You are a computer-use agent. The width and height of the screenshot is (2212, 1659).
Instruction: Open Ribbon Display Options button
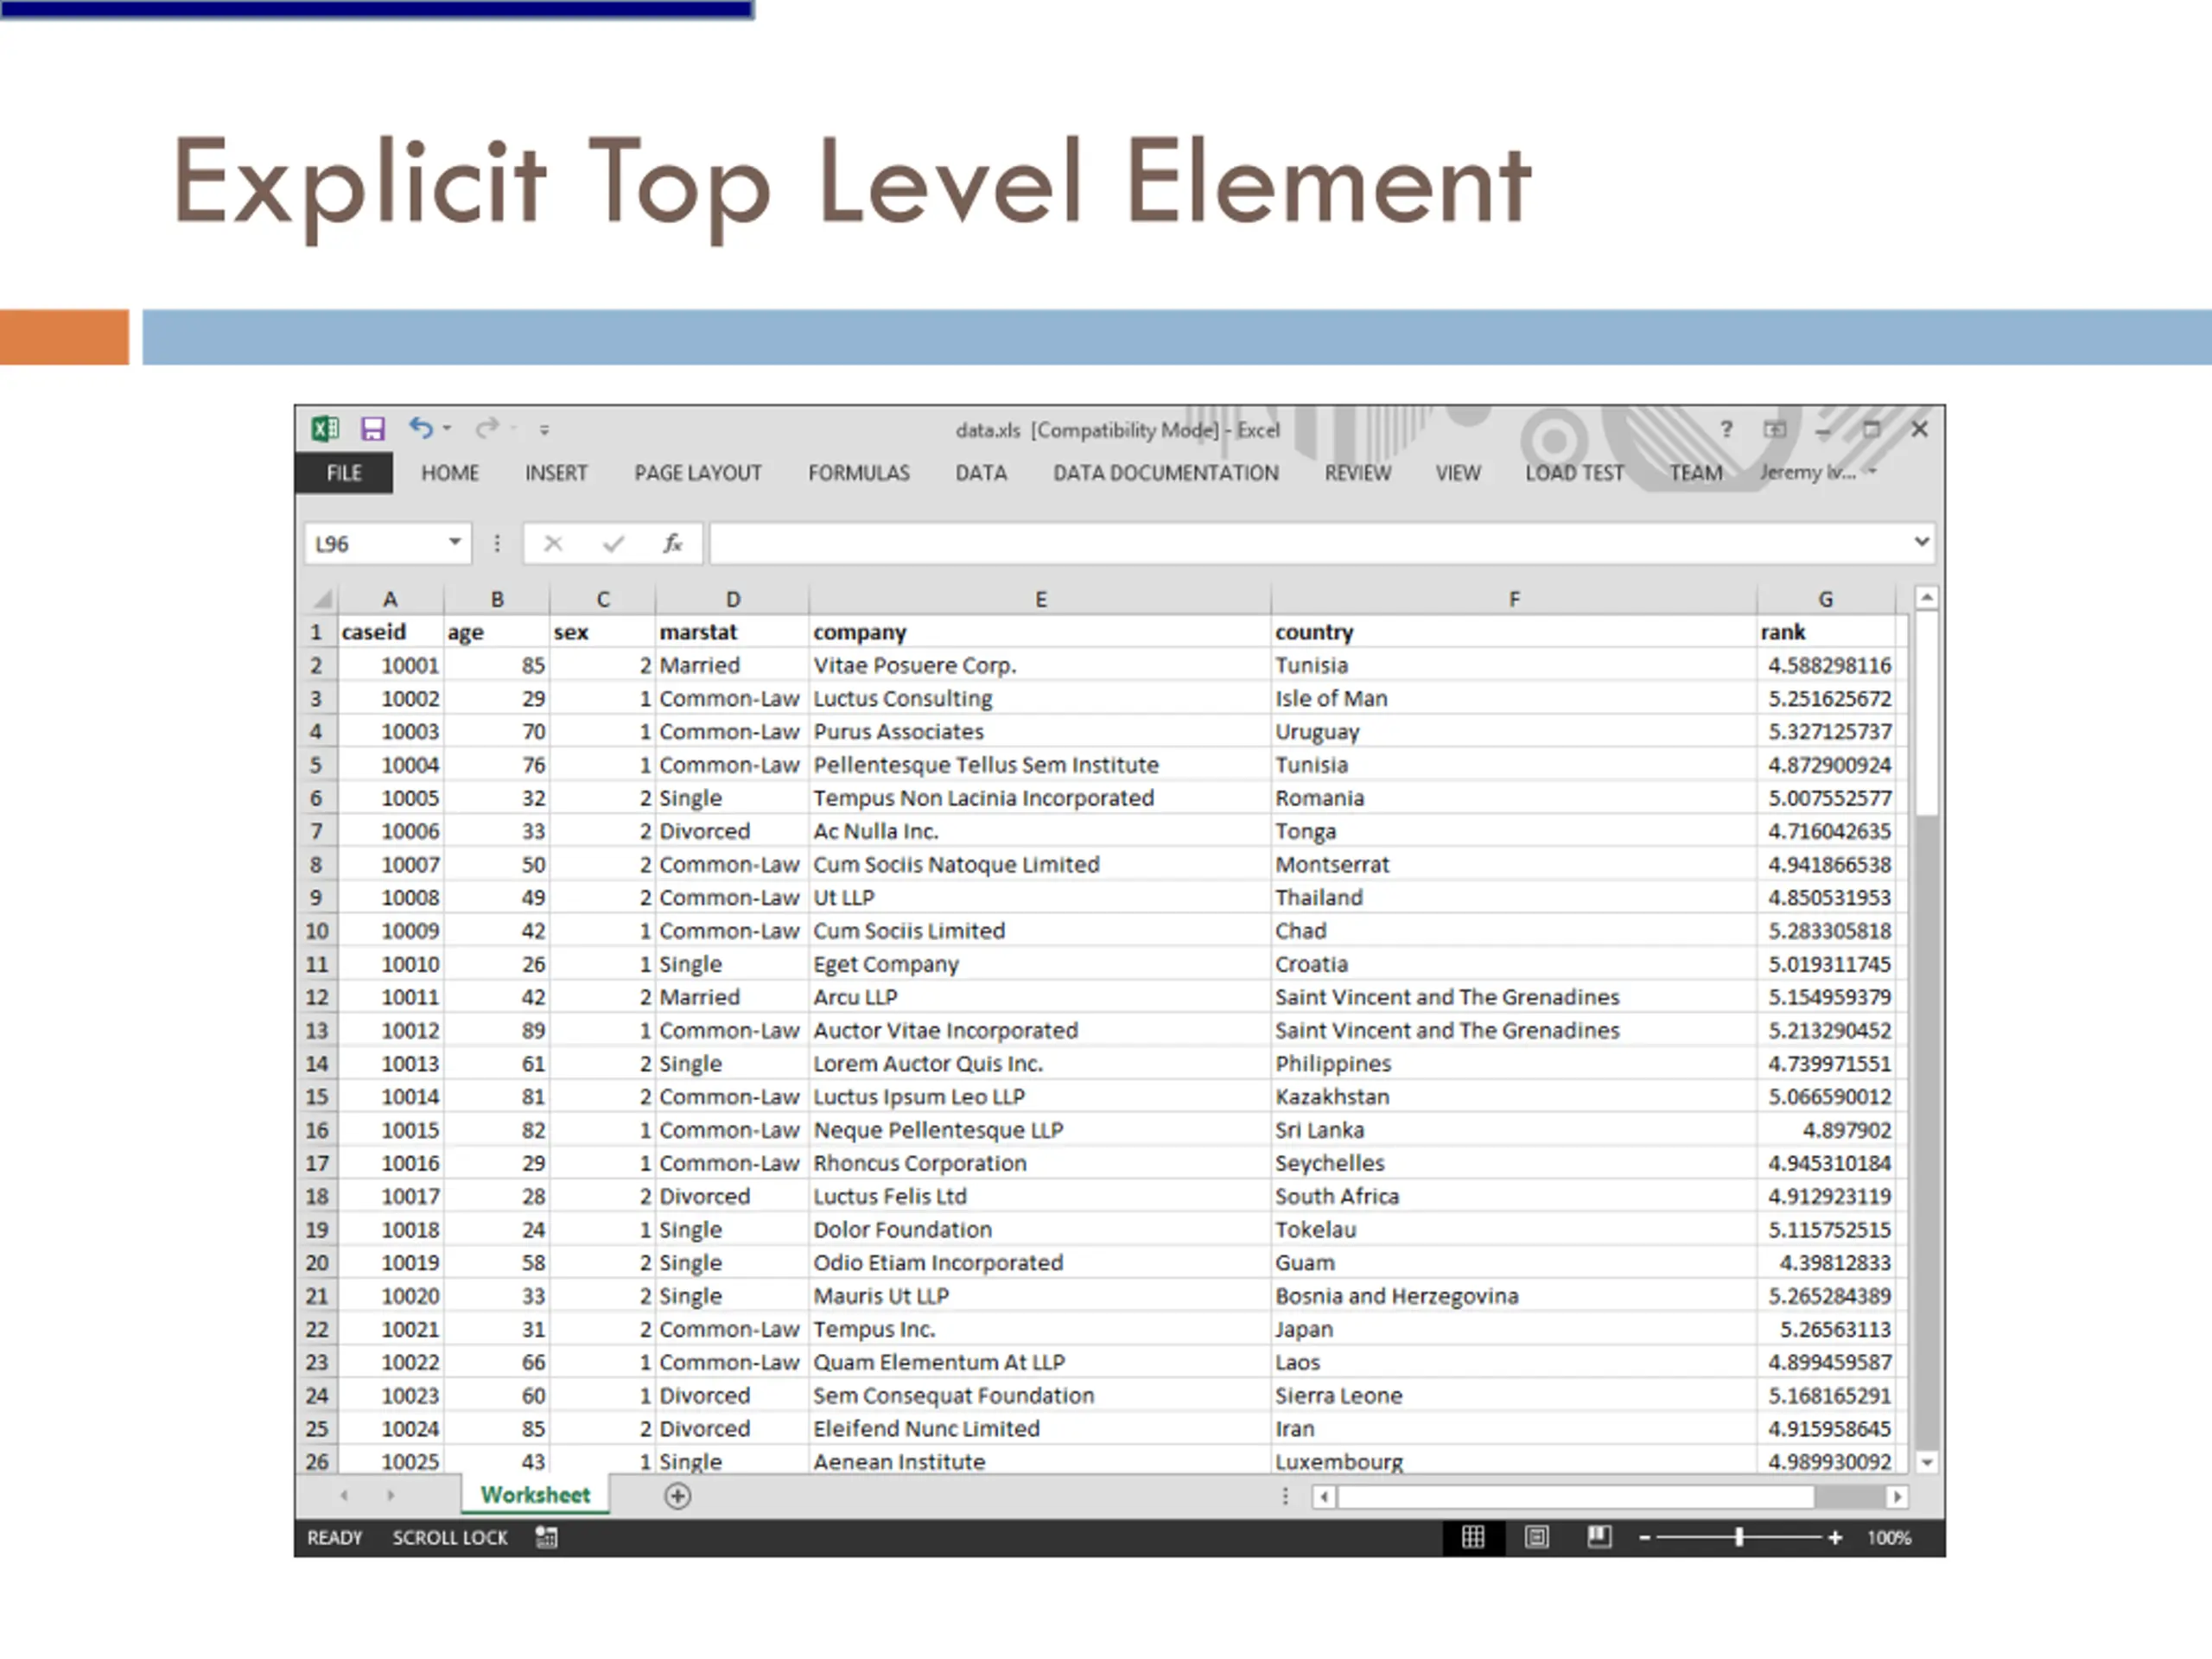[1775, 429]
